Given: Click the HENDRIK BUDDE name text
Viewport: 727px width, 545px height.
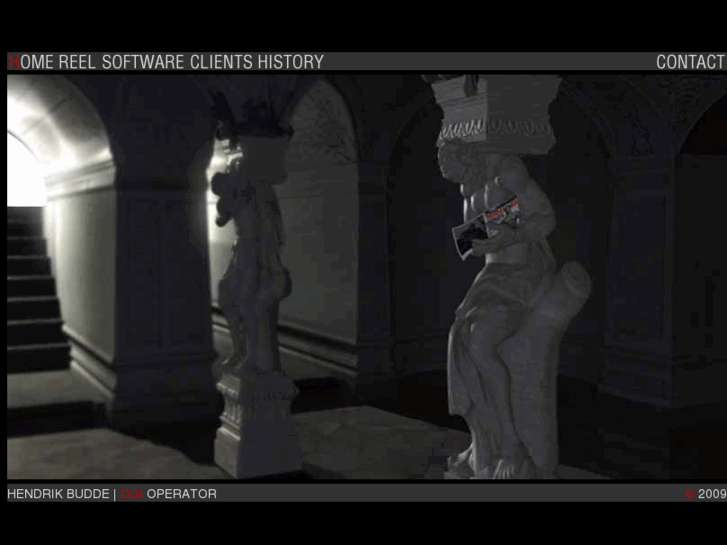Looking at the screenshot, I should (x=58, y=494).
